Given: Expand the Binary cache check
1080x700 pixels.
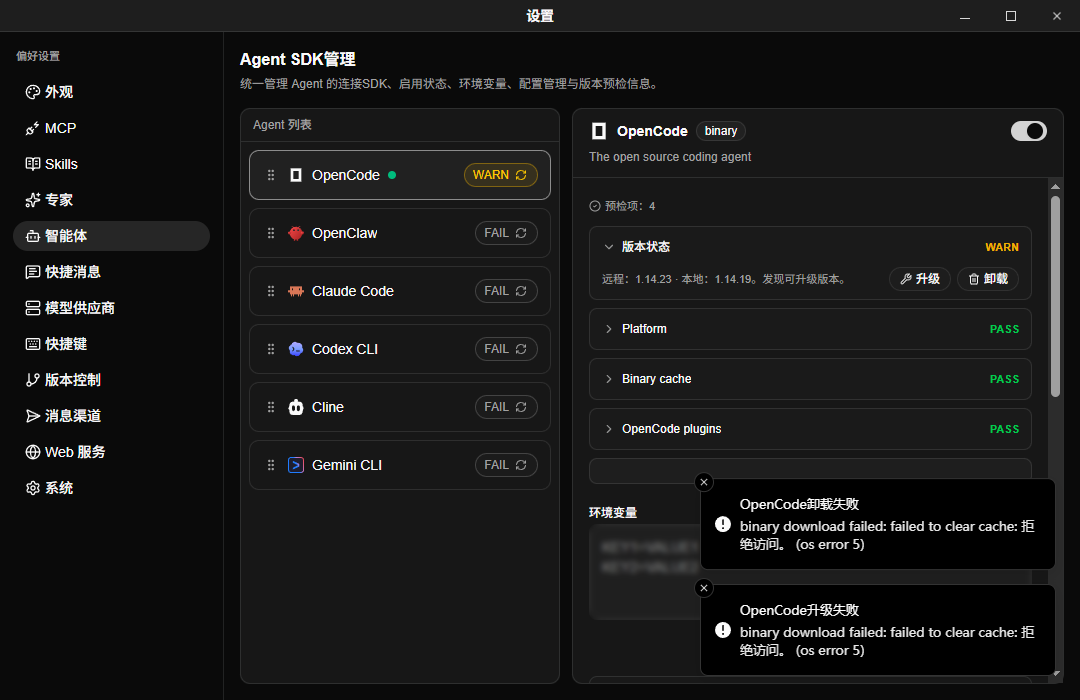Looking at the screenshot, I should click(608, 379).
